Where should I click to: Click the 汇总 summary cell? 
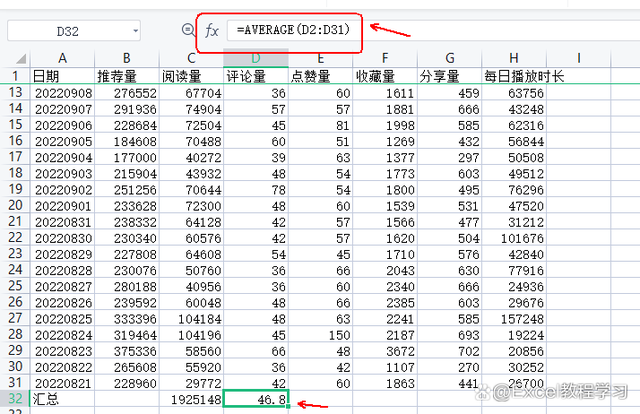tap(62, 399)
